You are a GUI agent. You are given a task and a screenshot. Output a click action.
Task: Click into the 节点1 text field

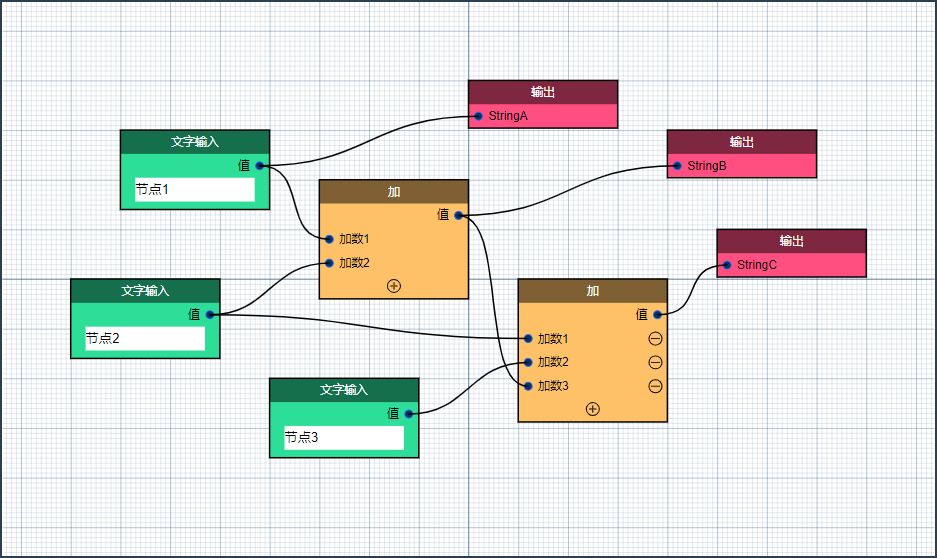195,190
